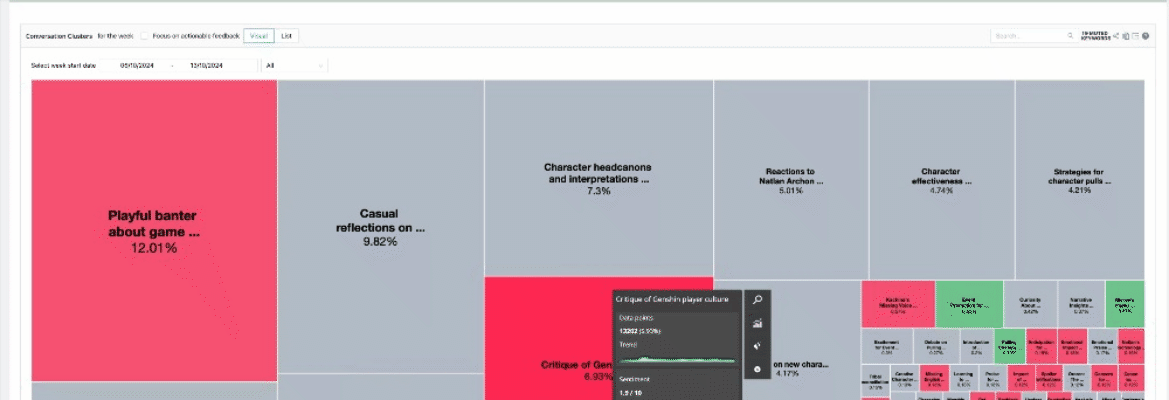Screen dimensions: 1169x400
Task: Open the help question mark icon
Action: (x=1145, y=36)
